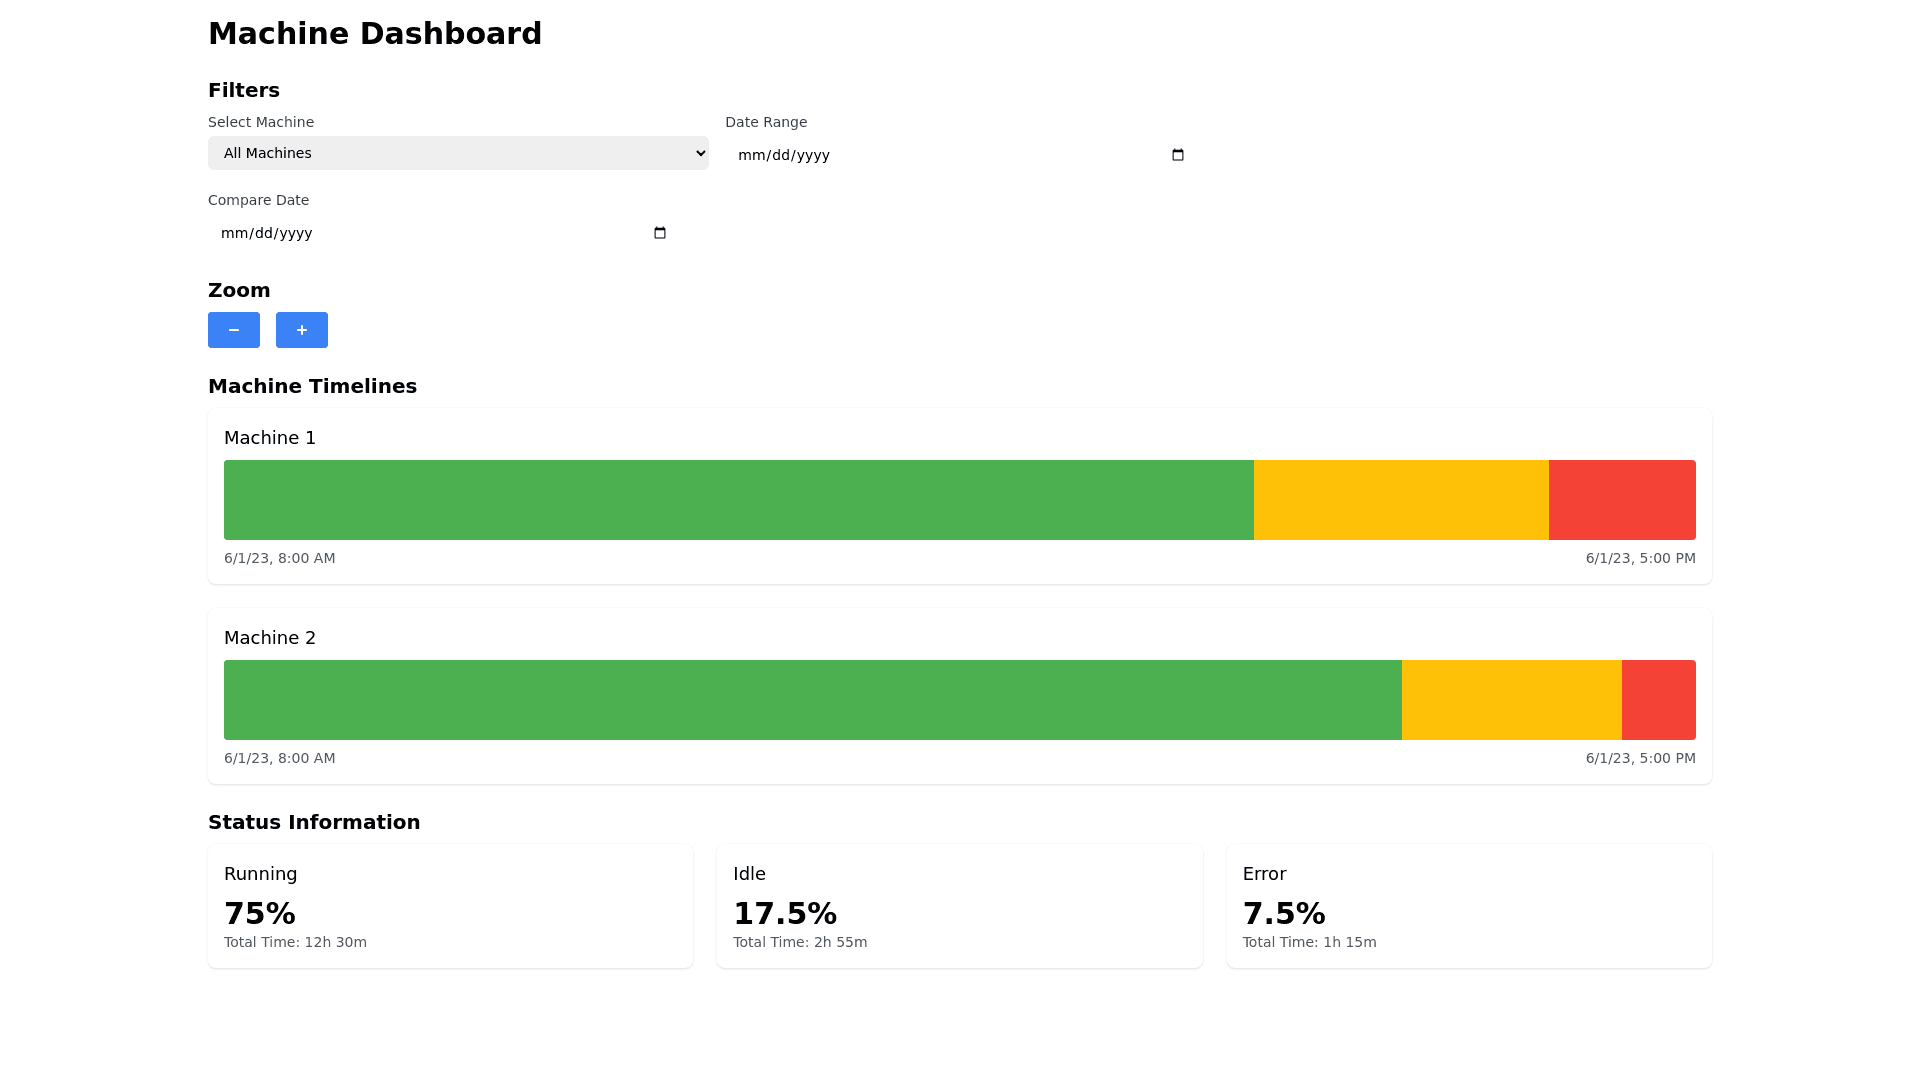Click the zoom in plus button
1920x1080 pixels.
[x=302, y=330]
